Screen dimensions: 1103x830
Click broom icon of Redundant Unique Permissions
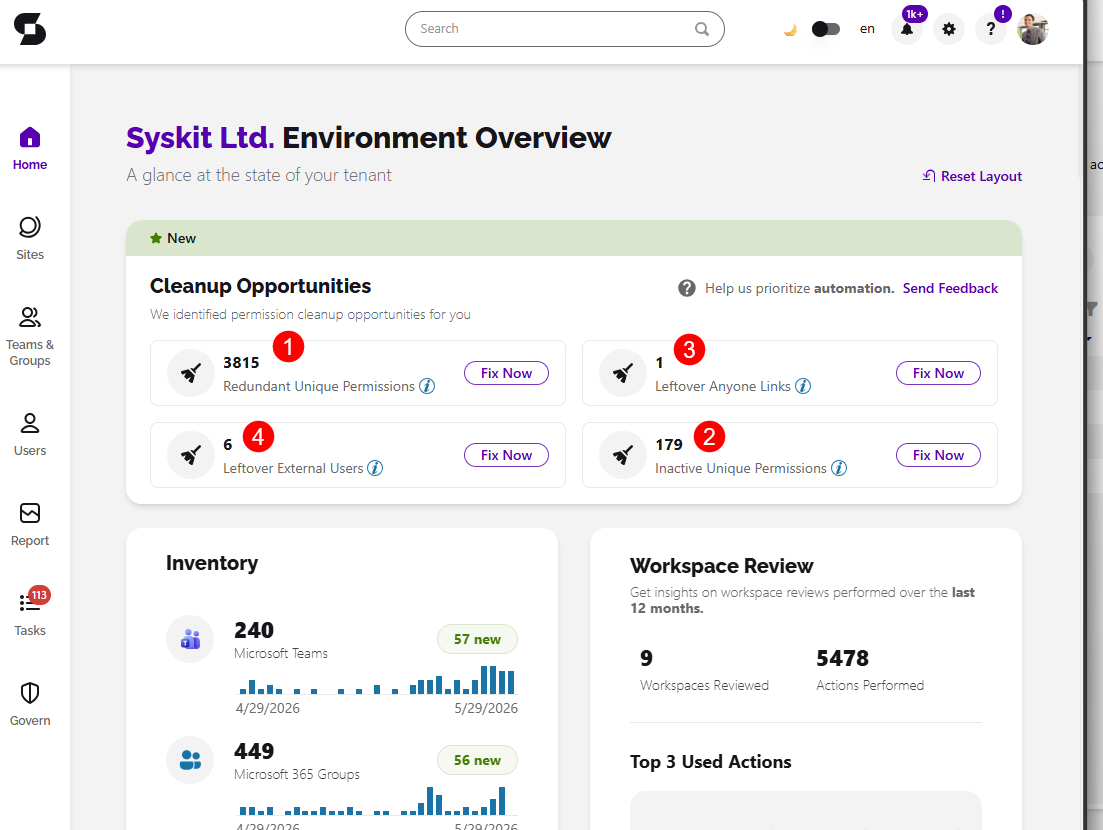point(191,373)
